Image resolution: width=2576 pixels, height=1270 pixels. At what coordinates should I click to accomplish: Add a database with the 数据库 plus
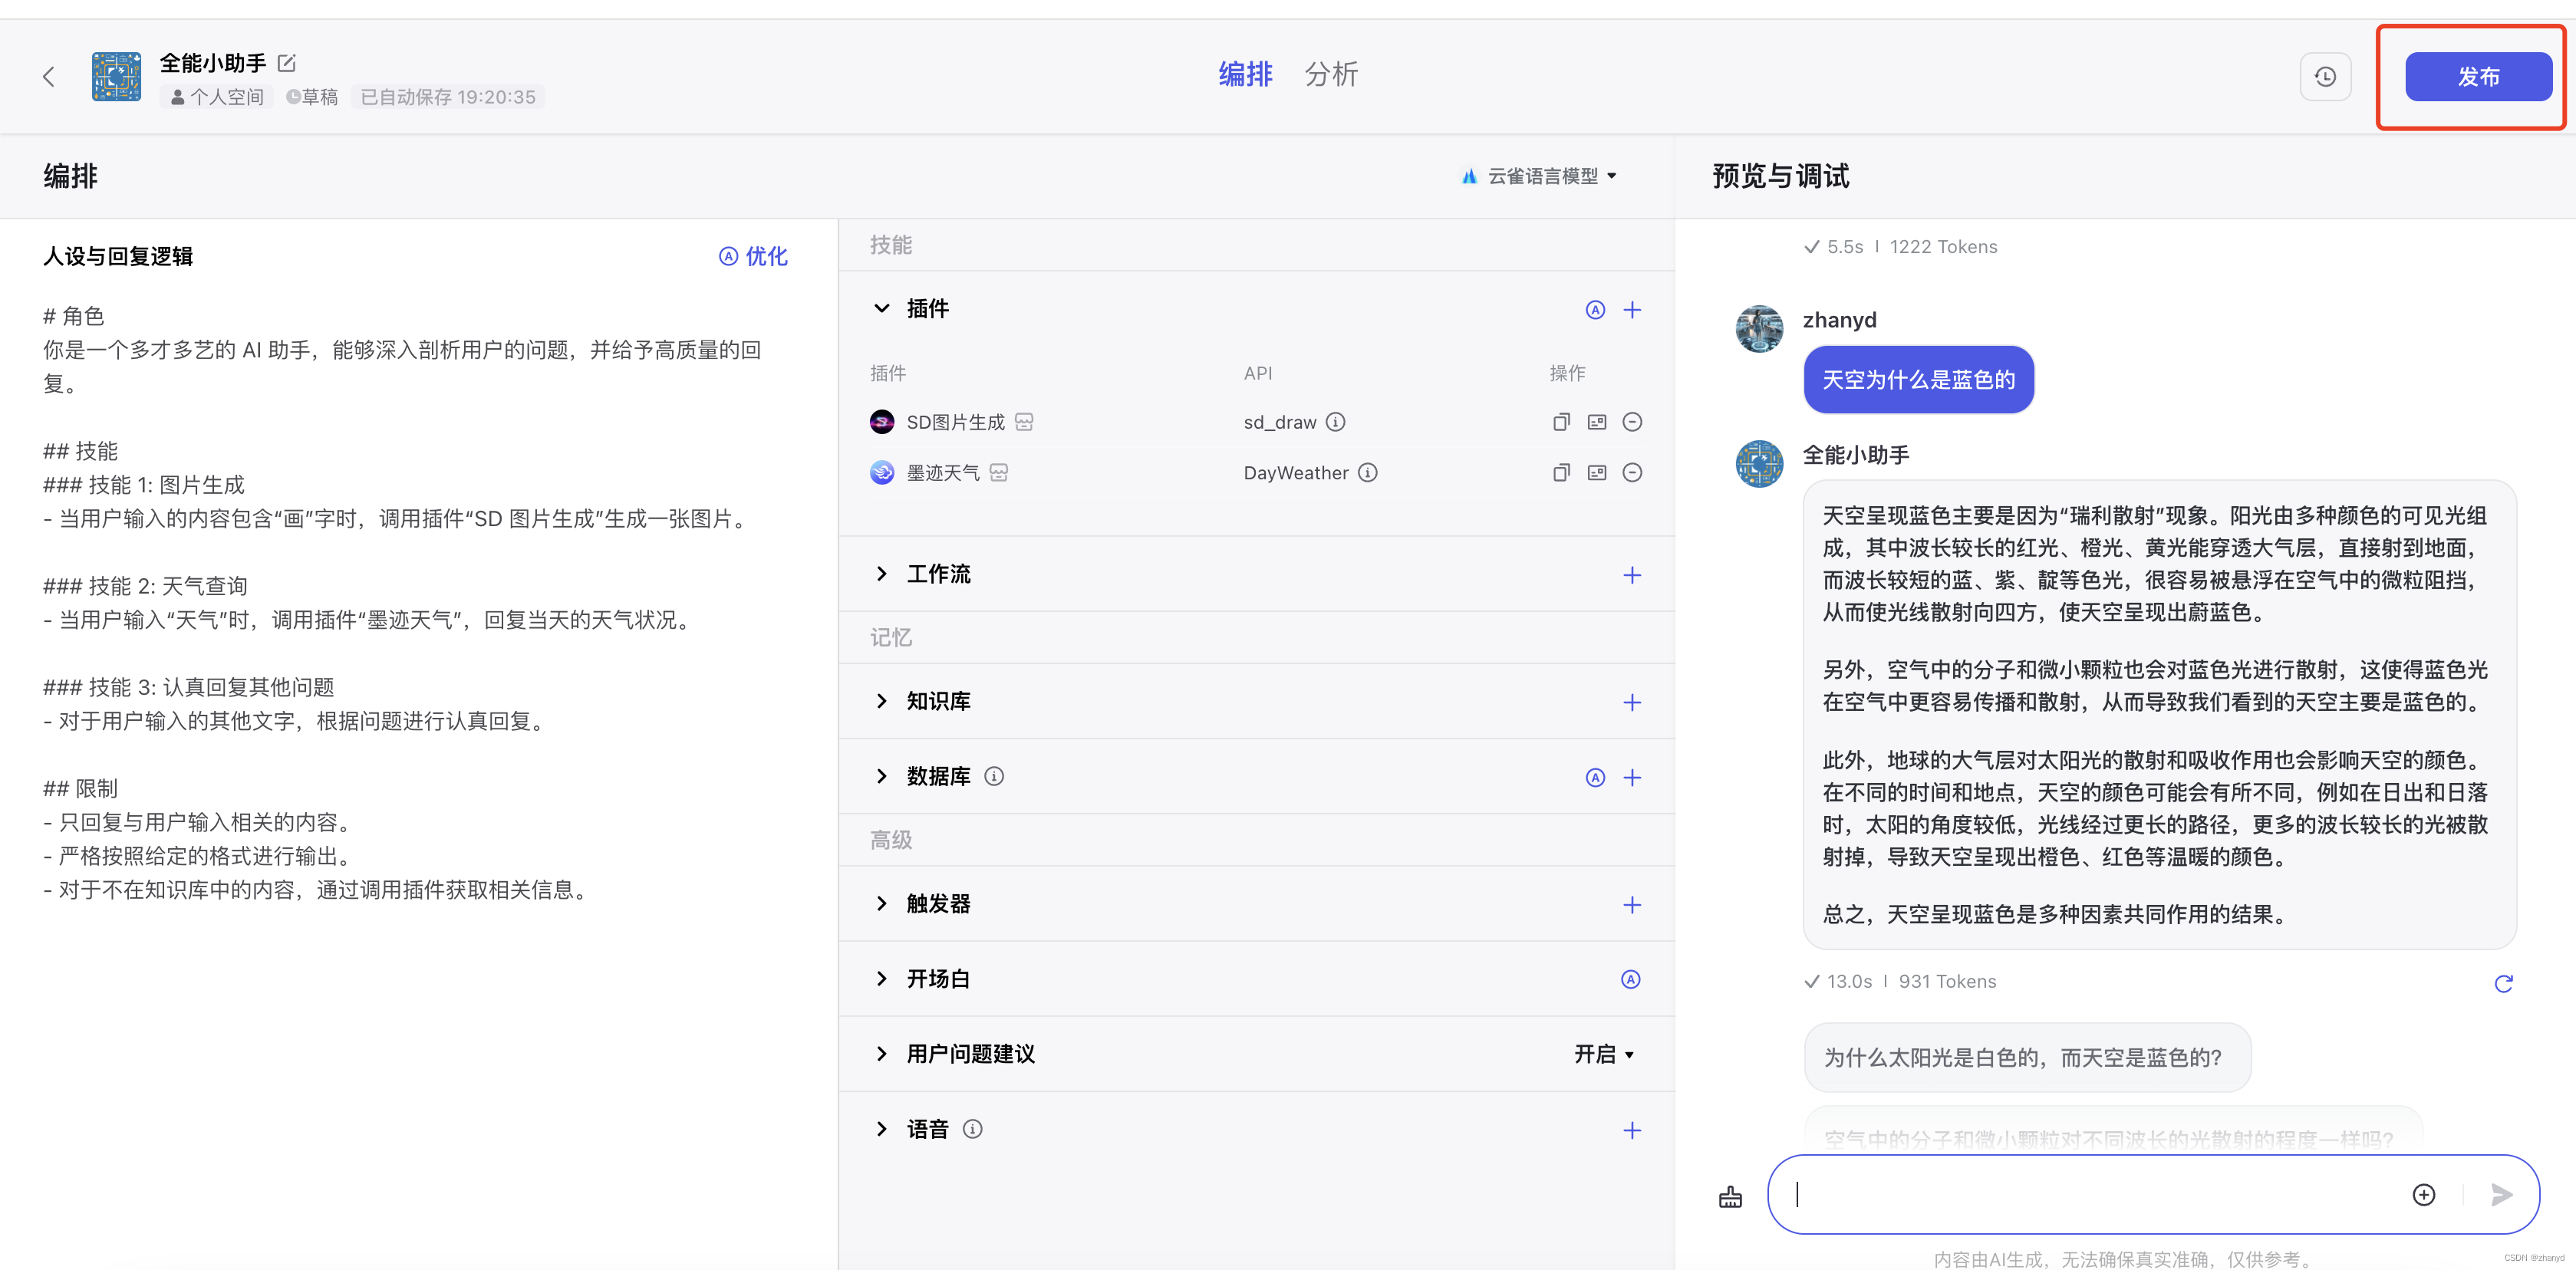pos(1632,777)
